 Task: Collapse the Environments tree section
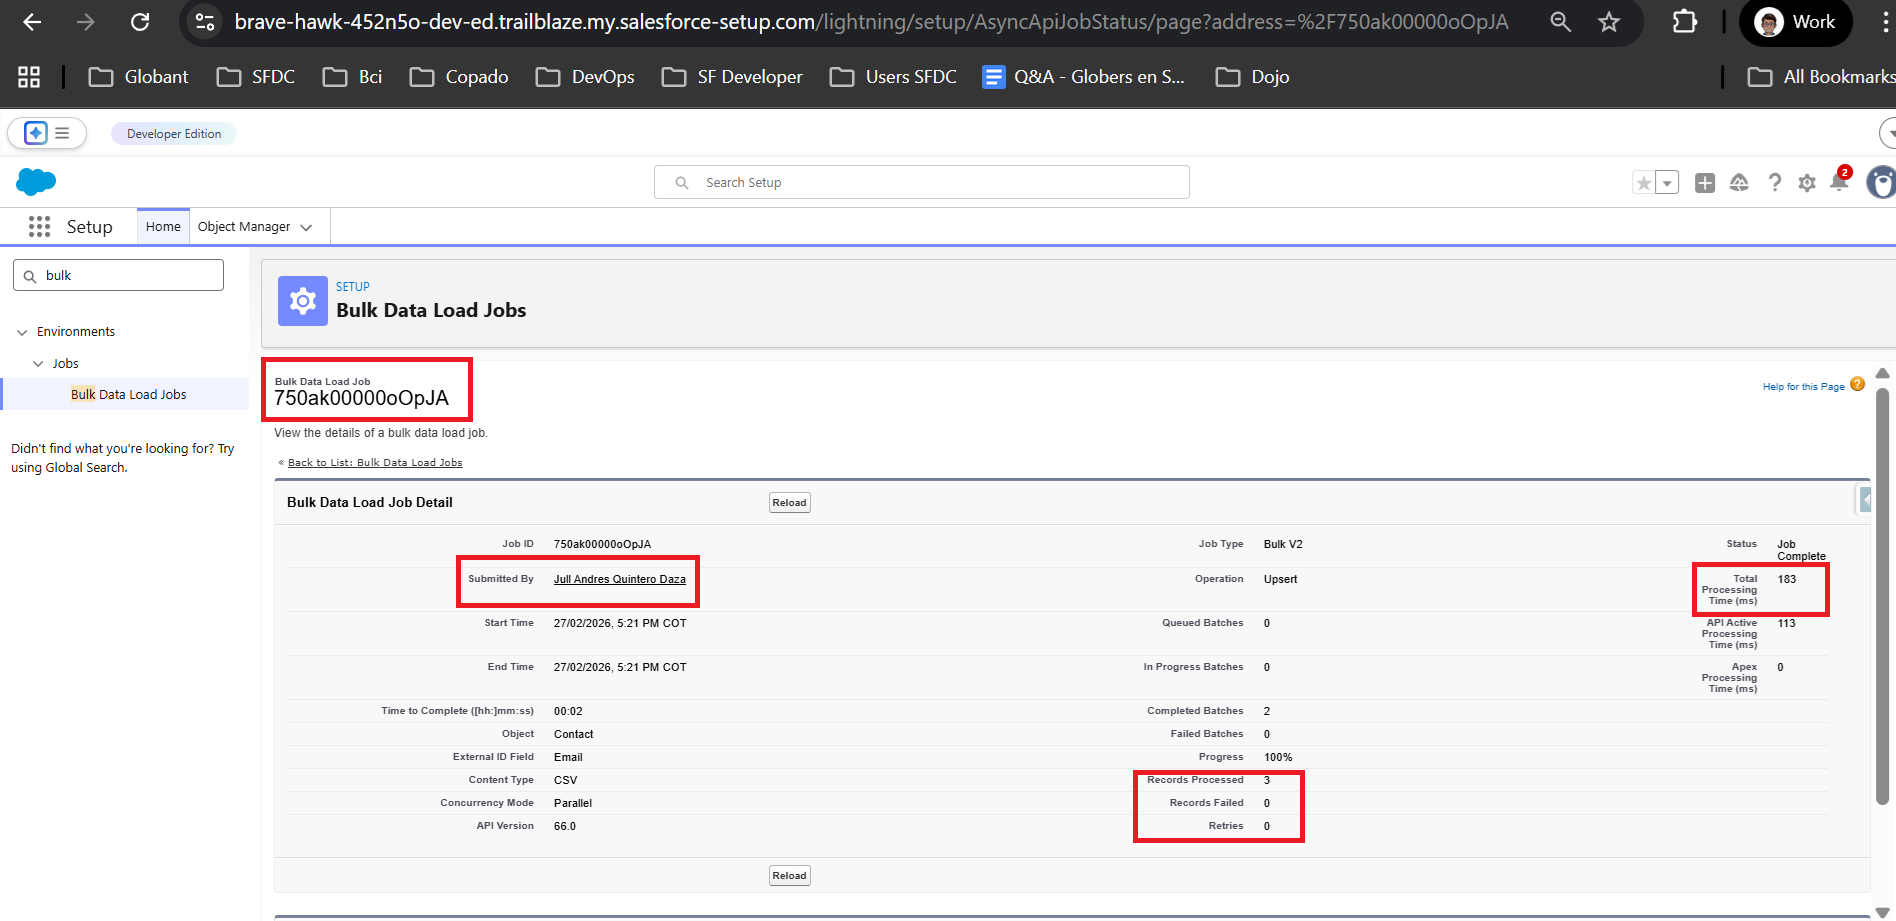(x=22, y=332)
